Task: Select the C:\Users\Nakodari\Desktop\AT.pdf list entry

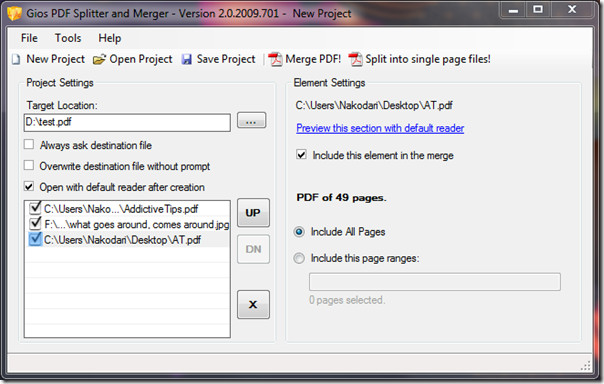Action: [x=122, y=240]
